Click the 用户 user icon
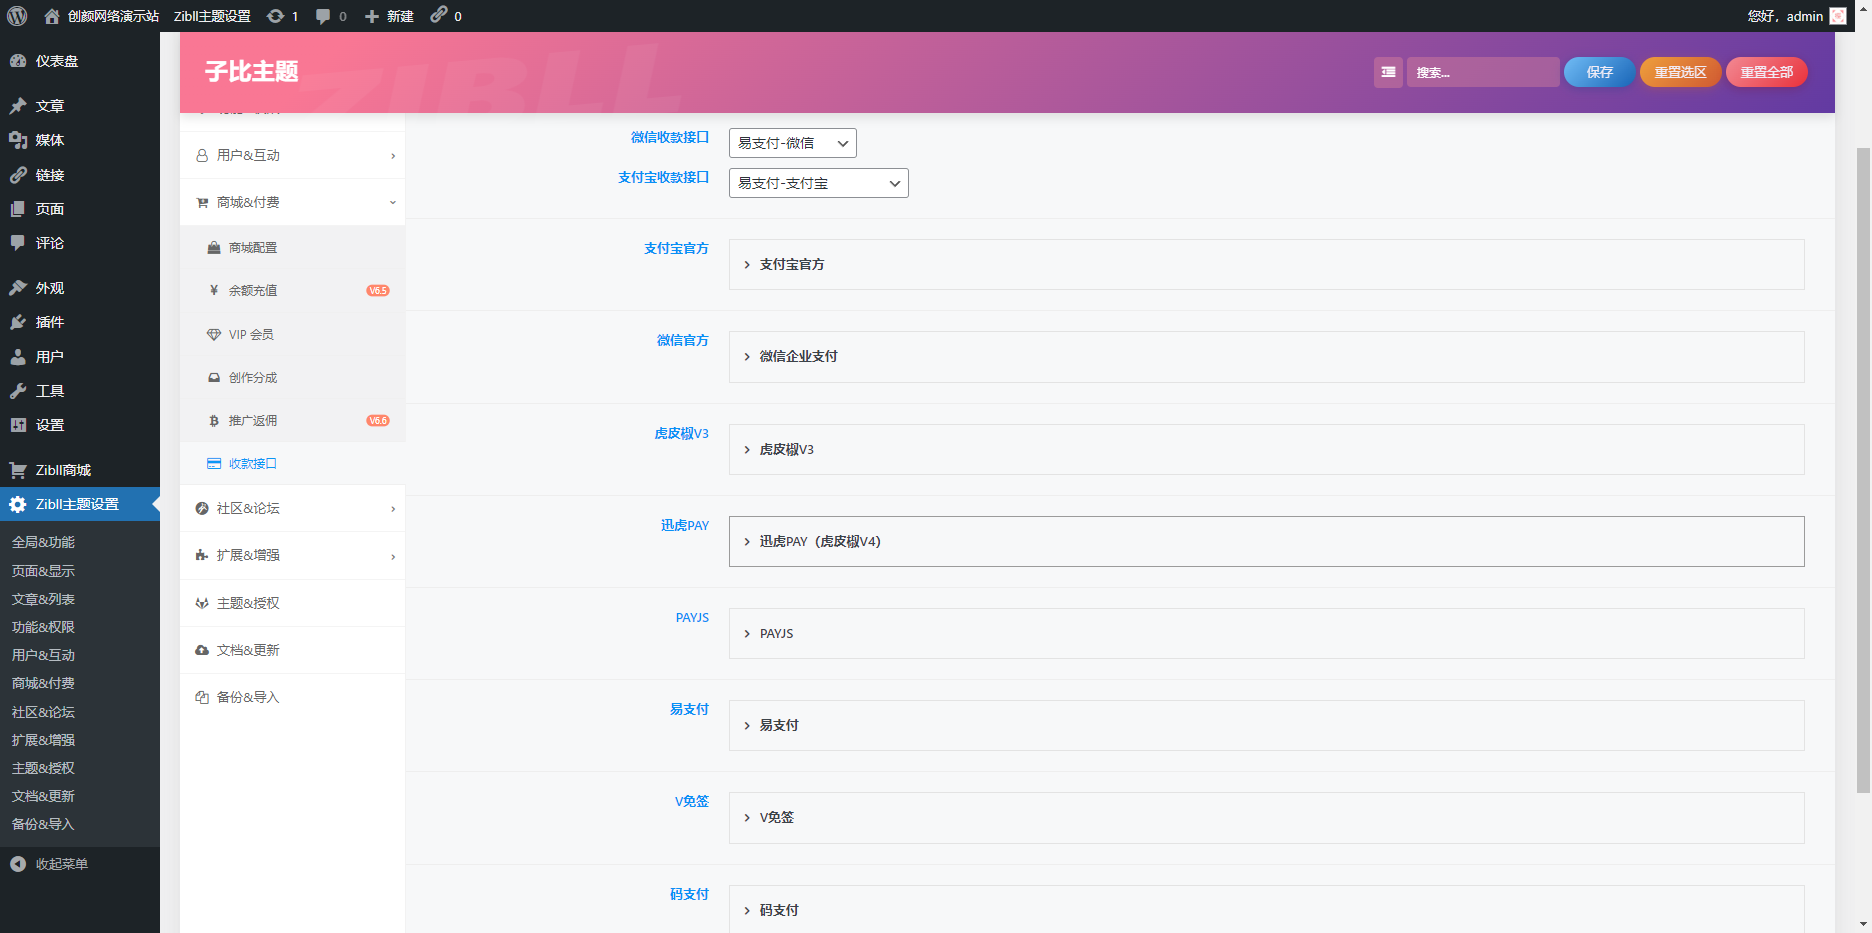The height and width of the screenshot is (933, 1872). [18, 357]
